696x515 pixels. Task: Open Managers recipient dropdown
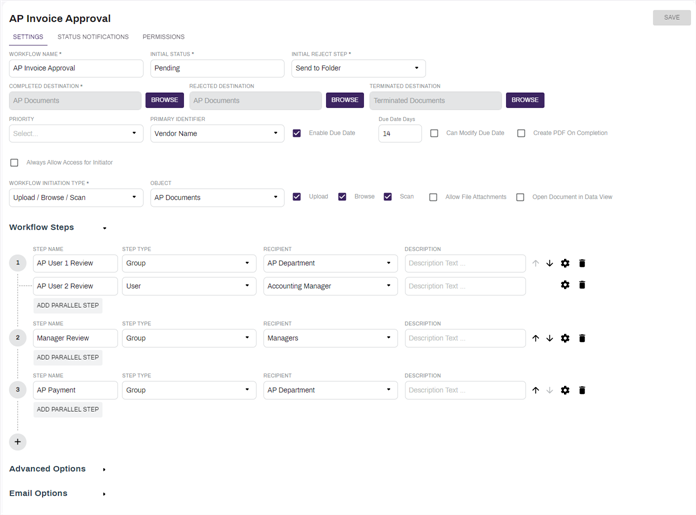point(330,338)
